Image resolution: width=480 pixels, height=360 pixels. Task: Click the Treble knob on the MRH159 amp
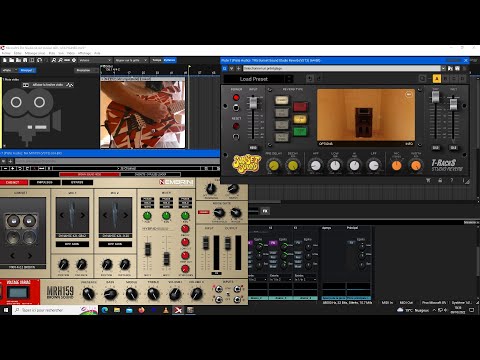click(153, 294)
